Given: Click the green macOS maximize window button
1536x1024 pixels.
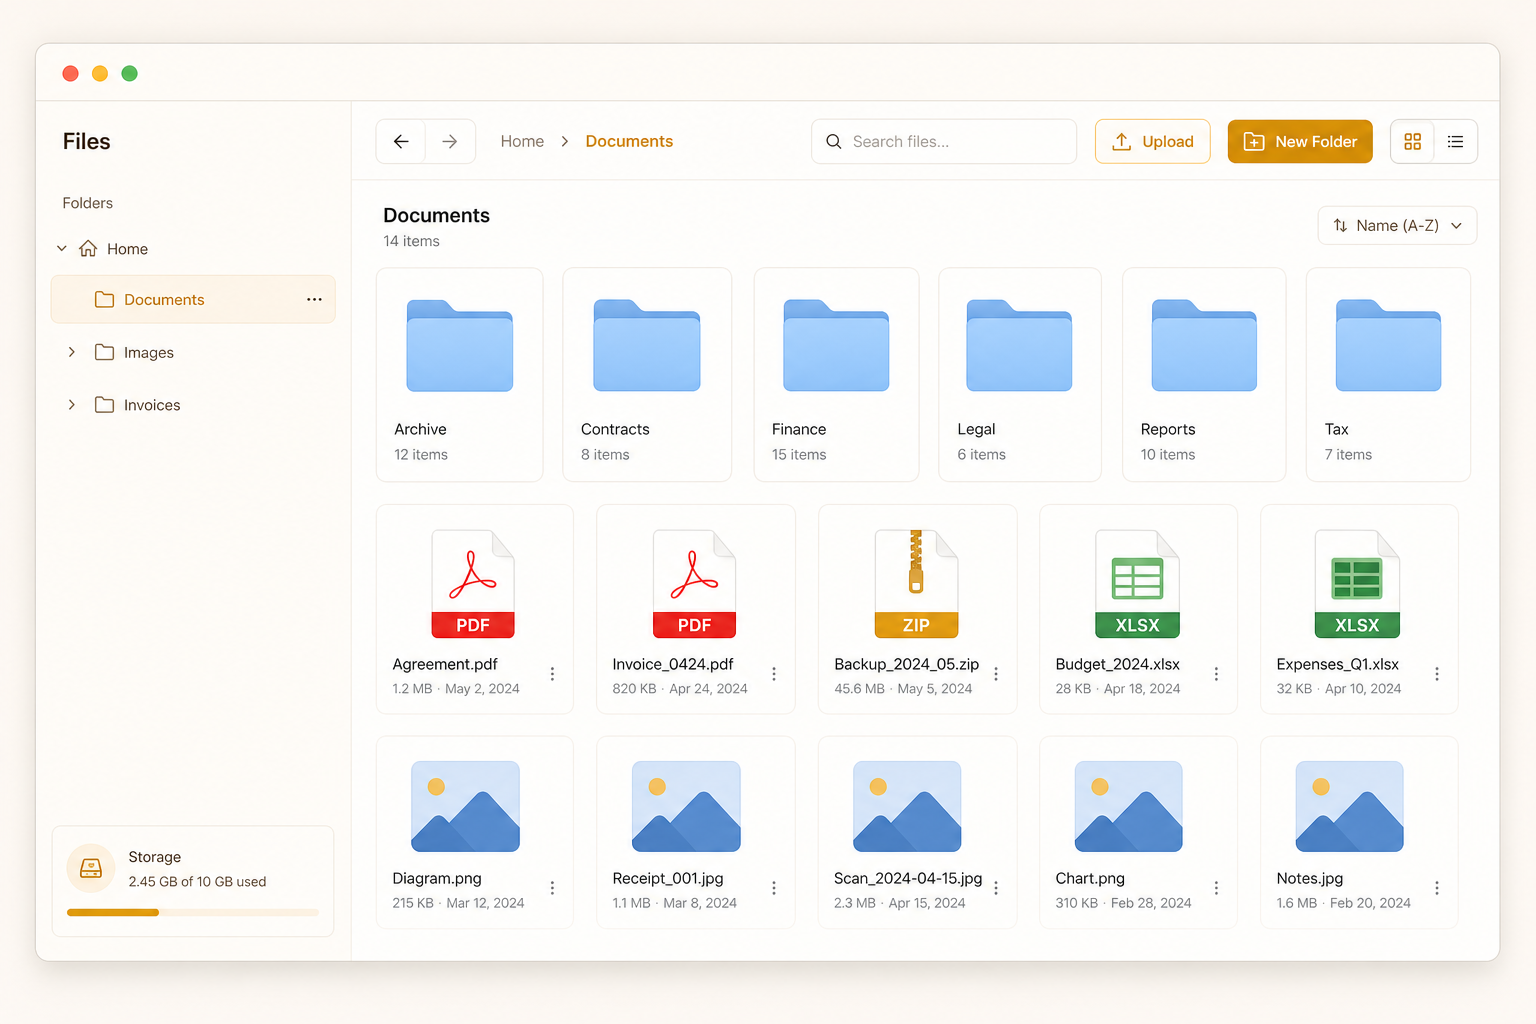Looking at the screenshot, I should point(129,73).
